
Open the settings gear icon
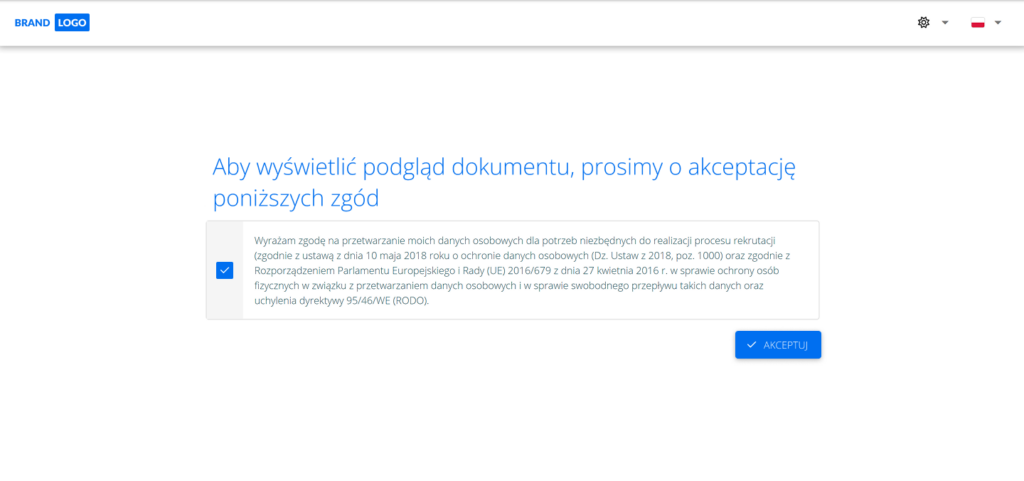pos(923,22)
